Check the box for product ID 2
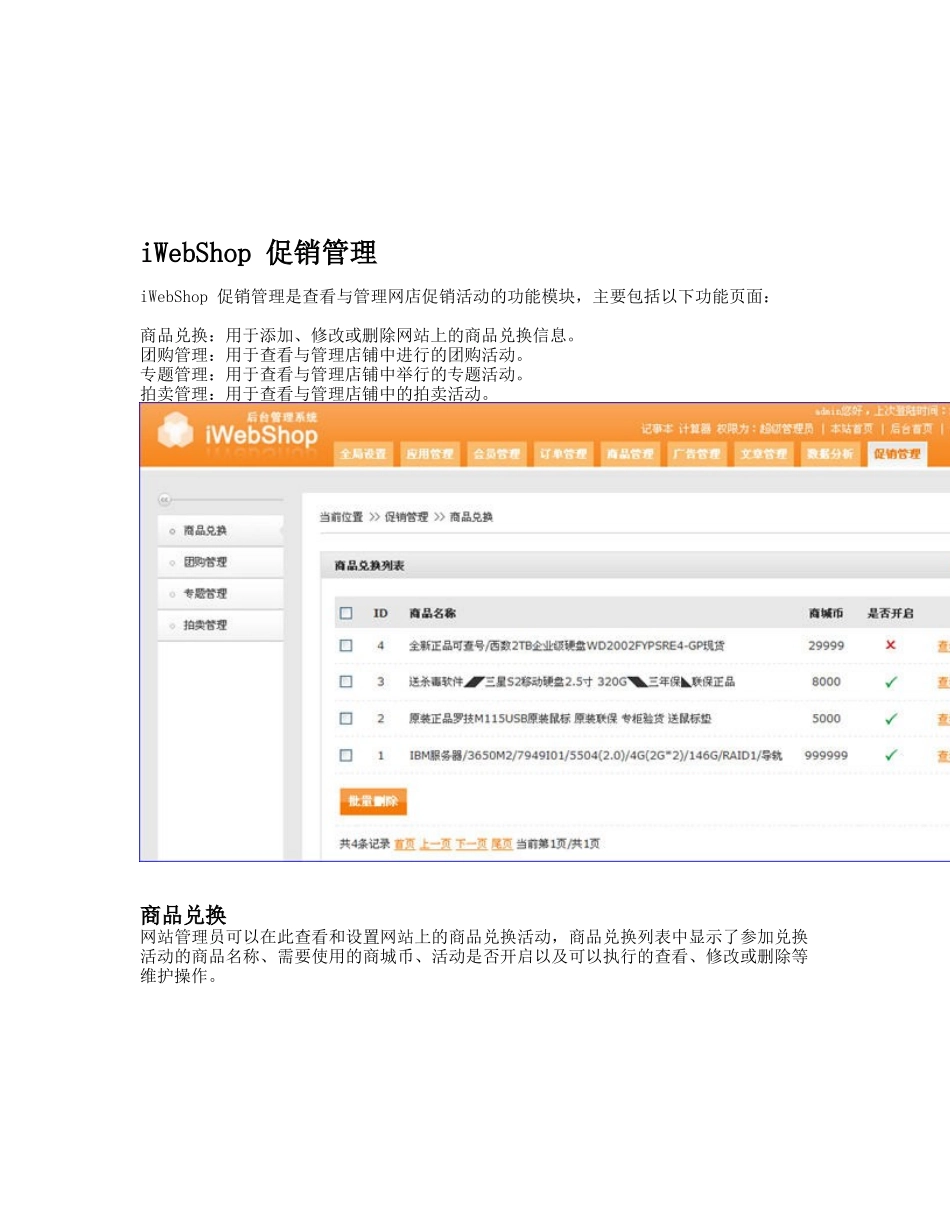The image size is (950, 1230). (346, 718)
